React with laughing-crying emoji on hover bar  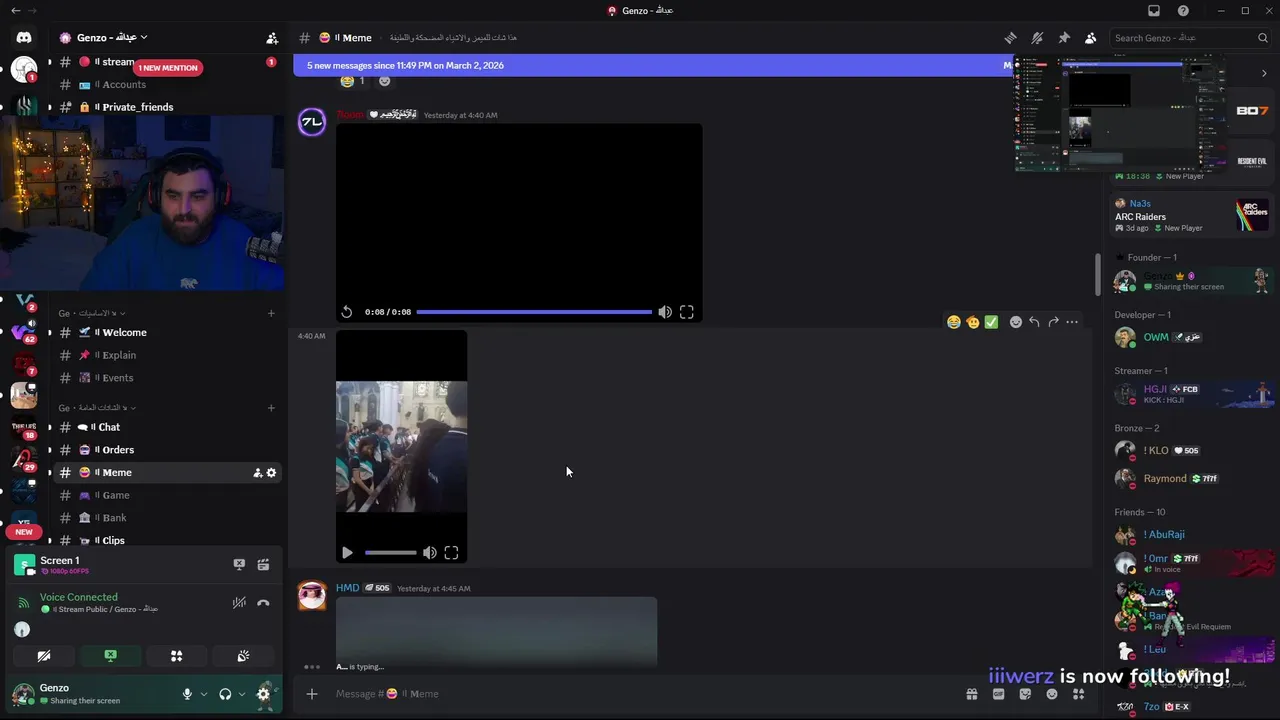(x=954, y=322)
